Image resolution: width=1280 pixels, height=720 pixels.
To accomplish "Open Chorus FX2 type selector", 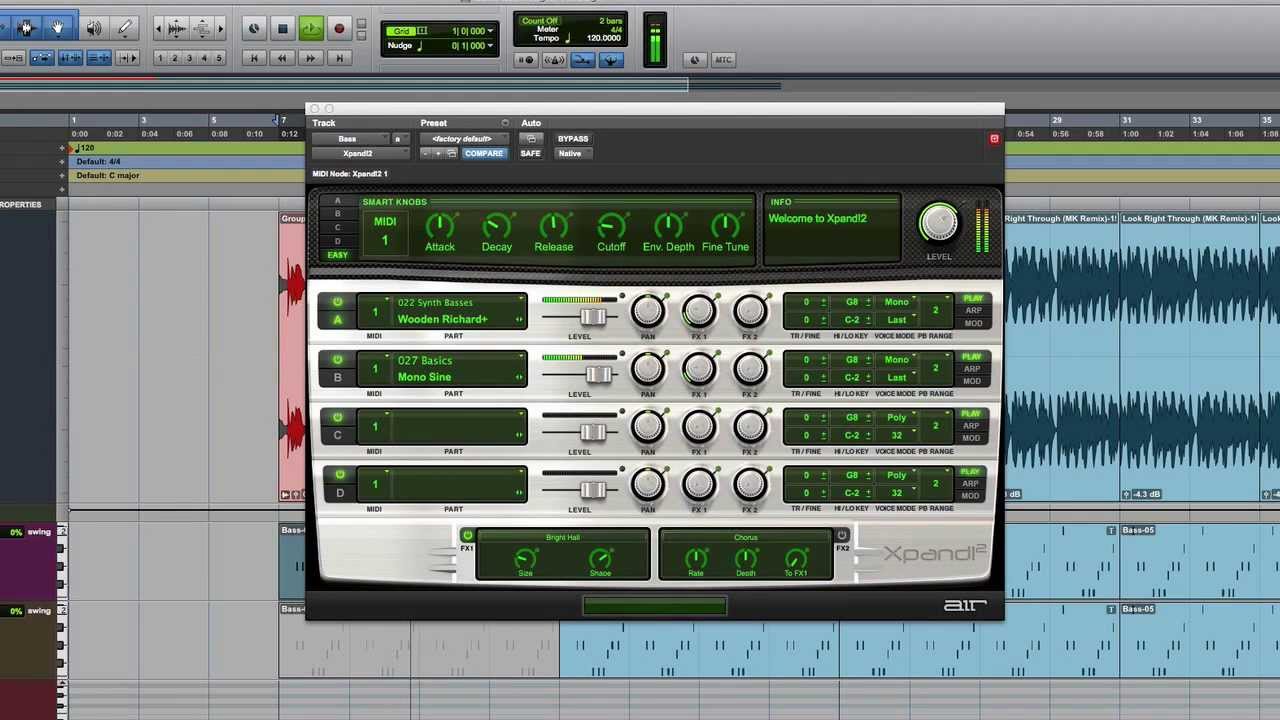I will point(746,538).
